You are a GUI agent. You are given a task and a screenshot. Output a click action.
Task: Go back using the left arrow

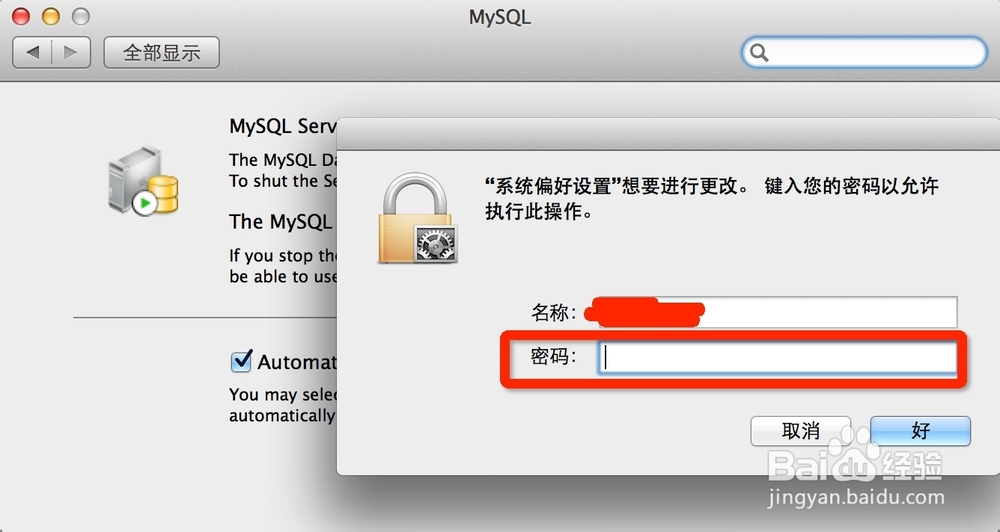[x=33, y=52]
